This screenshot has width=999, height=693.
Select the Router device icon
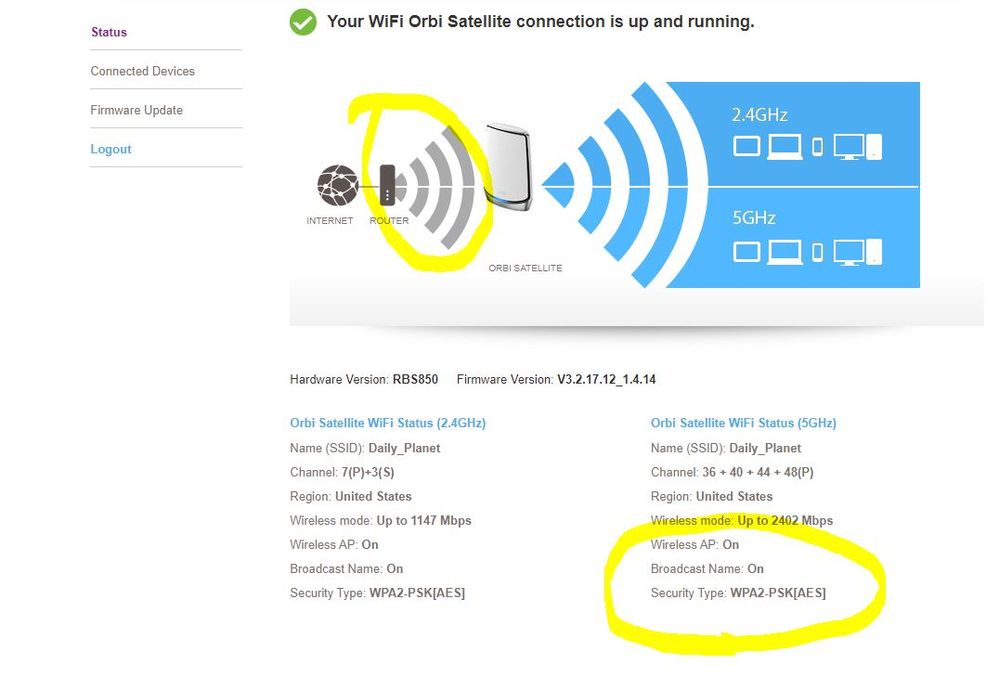[388, 184]
